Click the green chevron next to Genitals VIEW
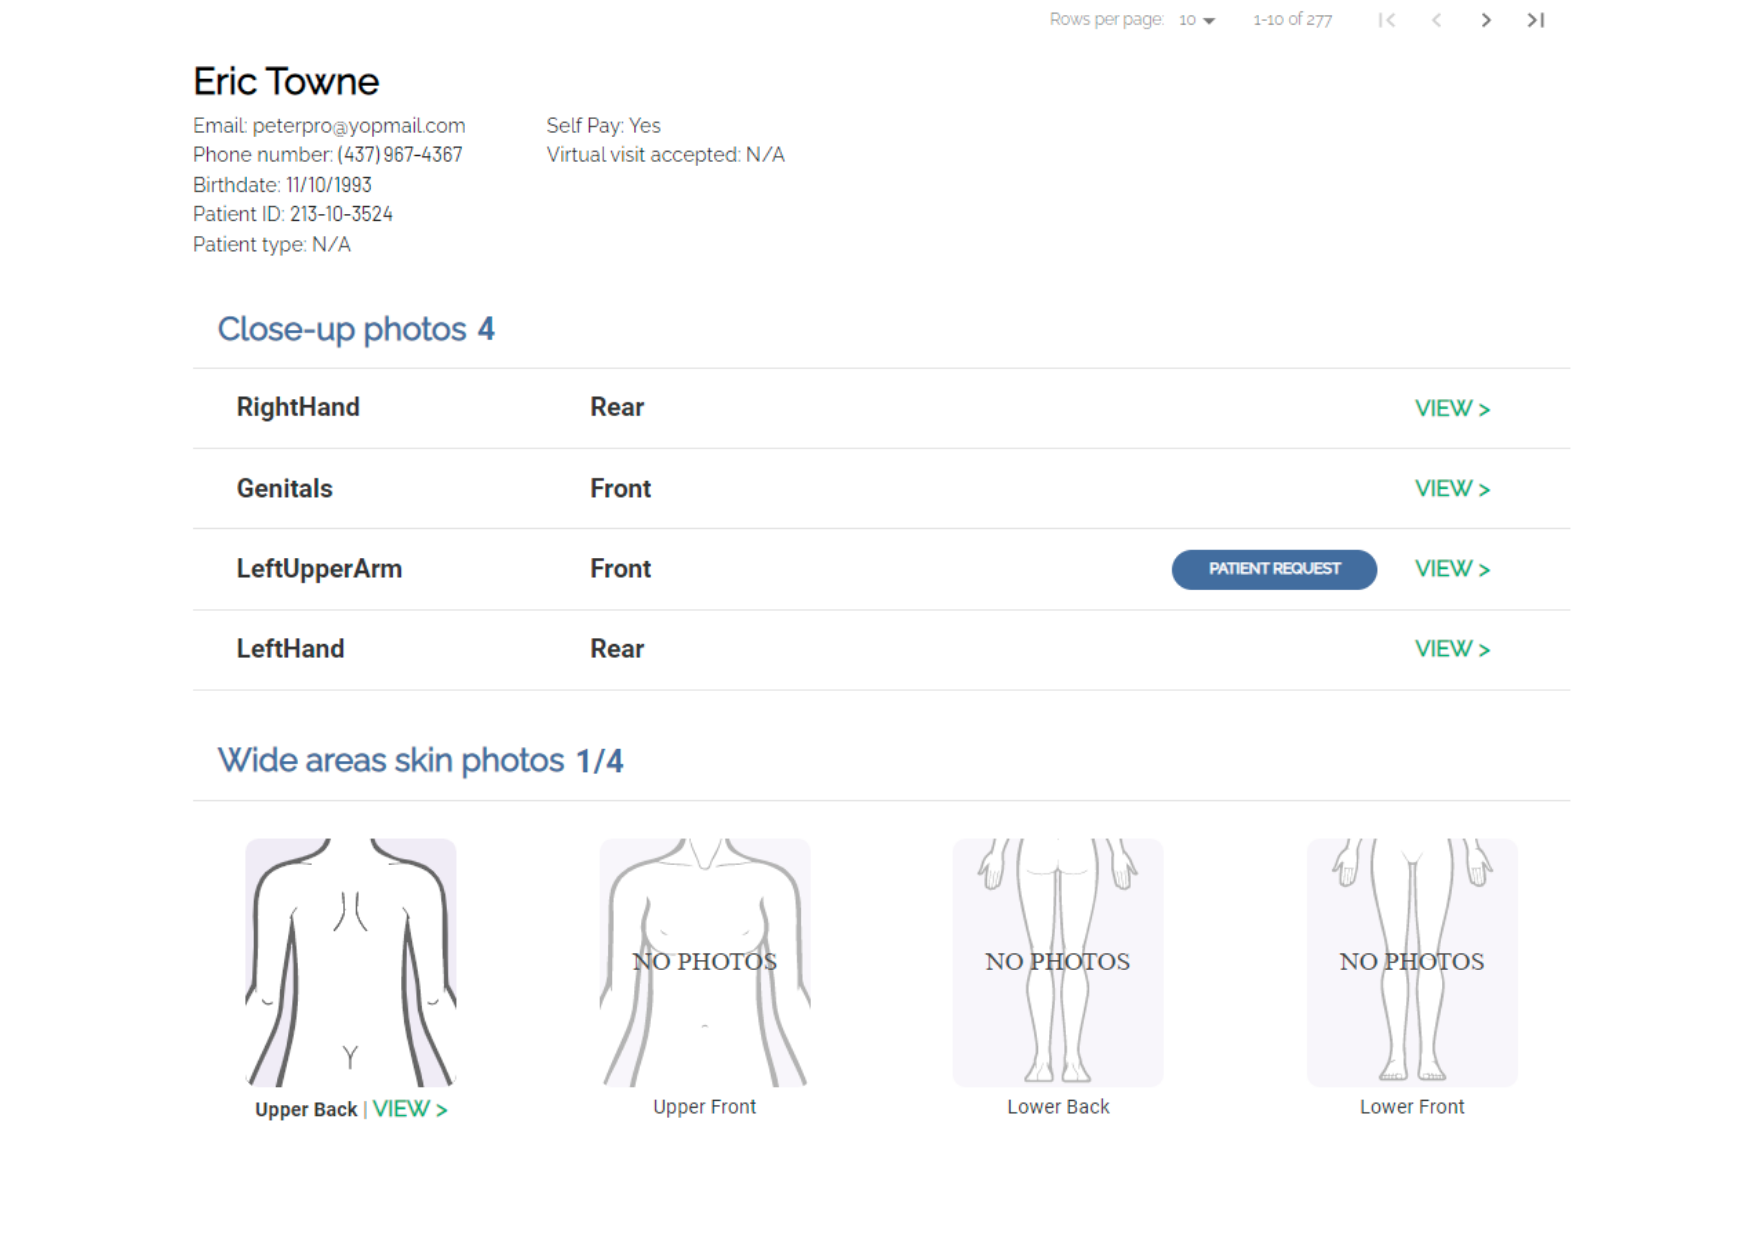The image size is (1748, 1240). coord(1485,489)
